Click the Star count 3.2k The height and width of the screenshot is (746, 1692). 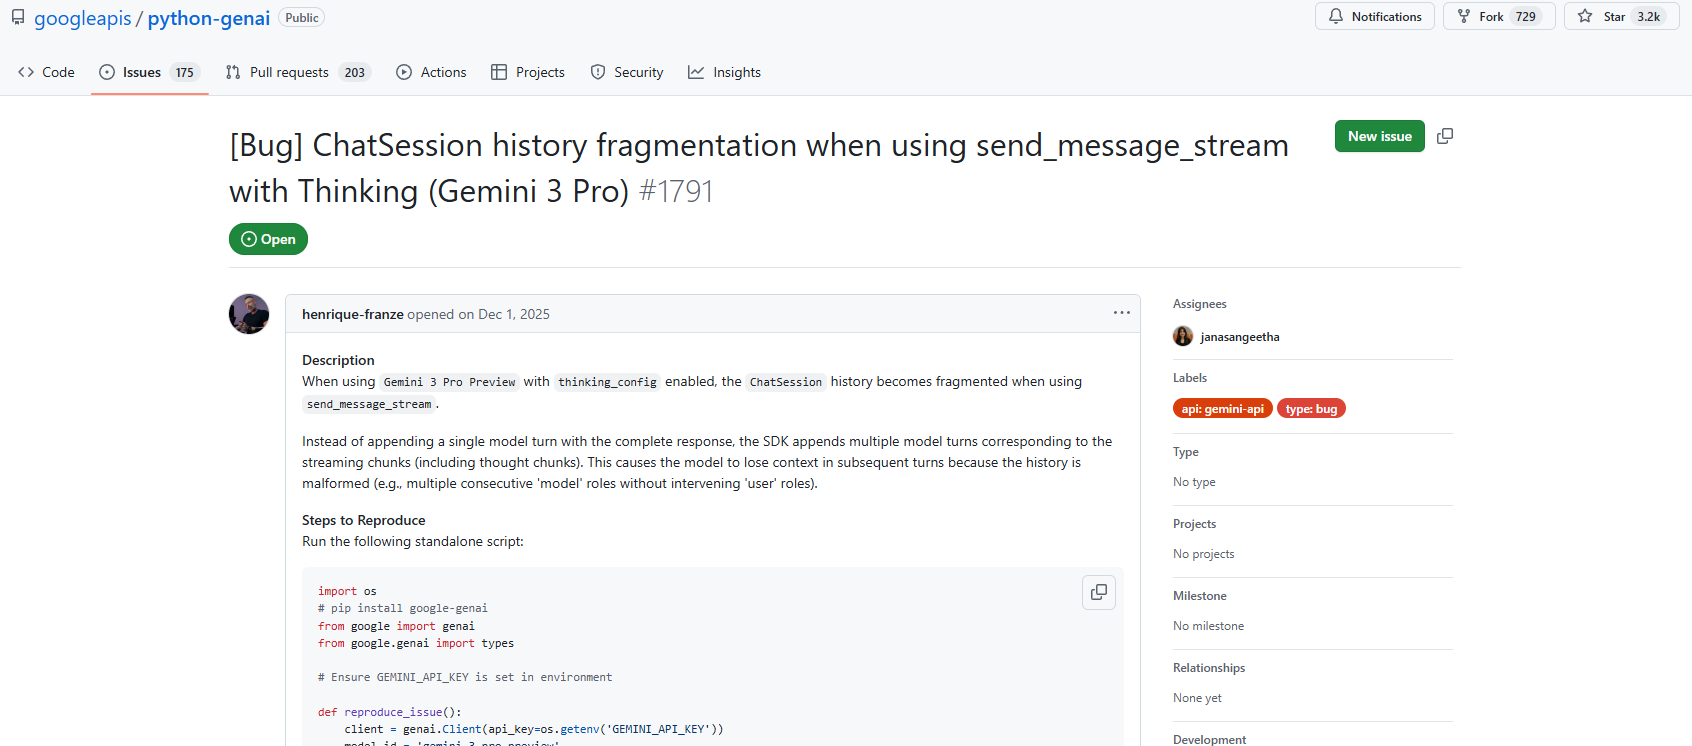pos(1649,16)
